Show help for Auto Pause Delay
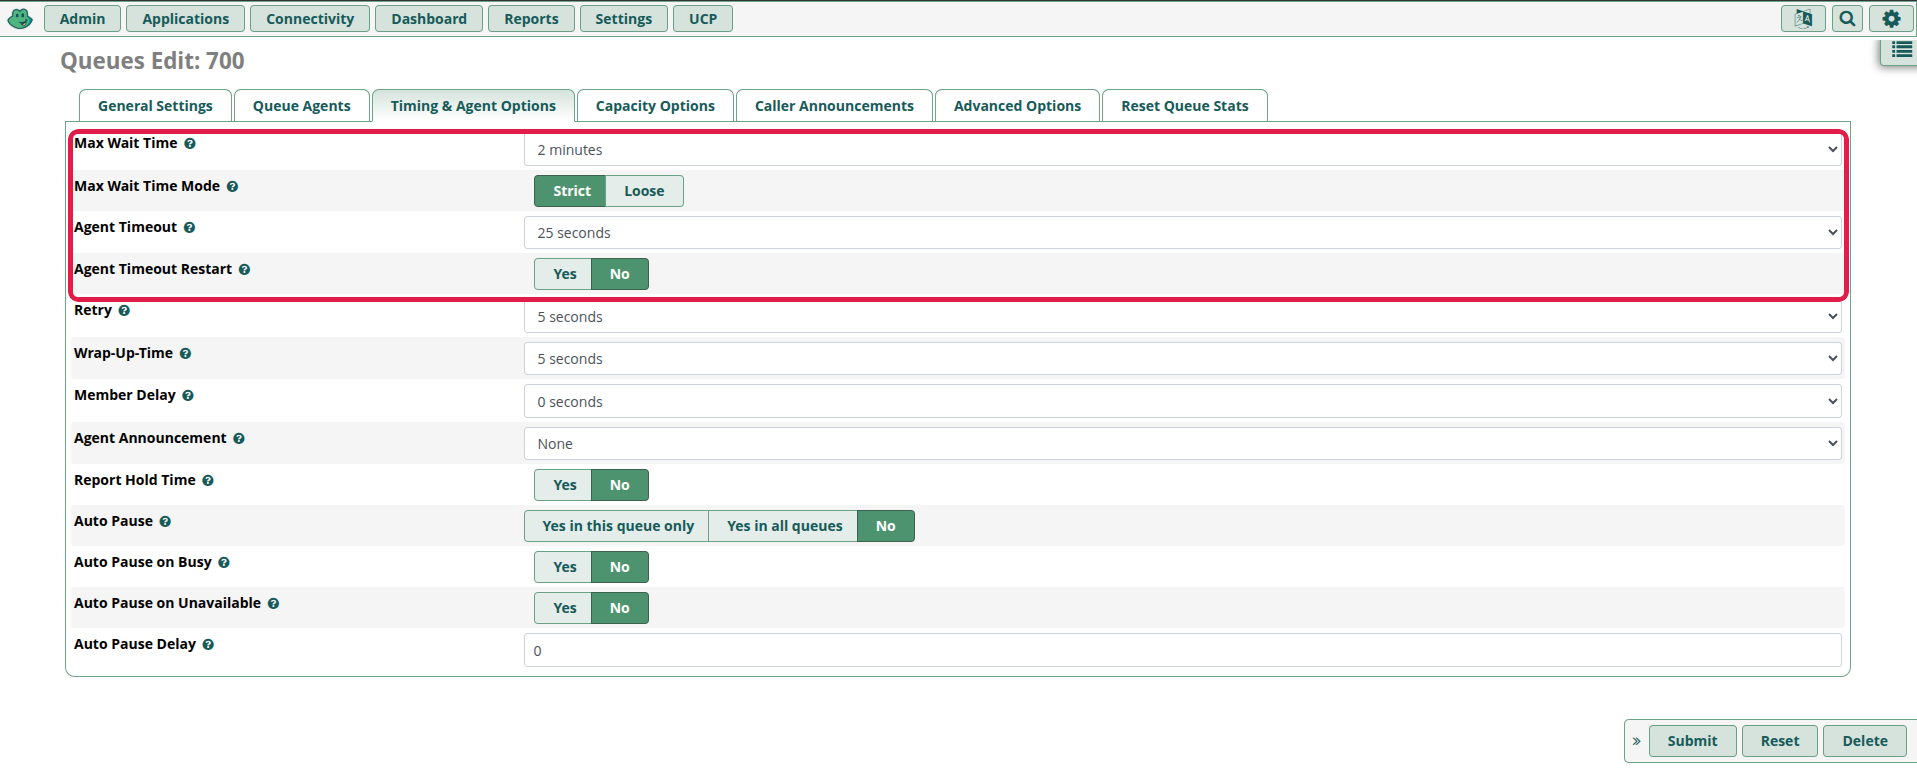Screen dimensions: 1917x770 [x=208, y=645]
